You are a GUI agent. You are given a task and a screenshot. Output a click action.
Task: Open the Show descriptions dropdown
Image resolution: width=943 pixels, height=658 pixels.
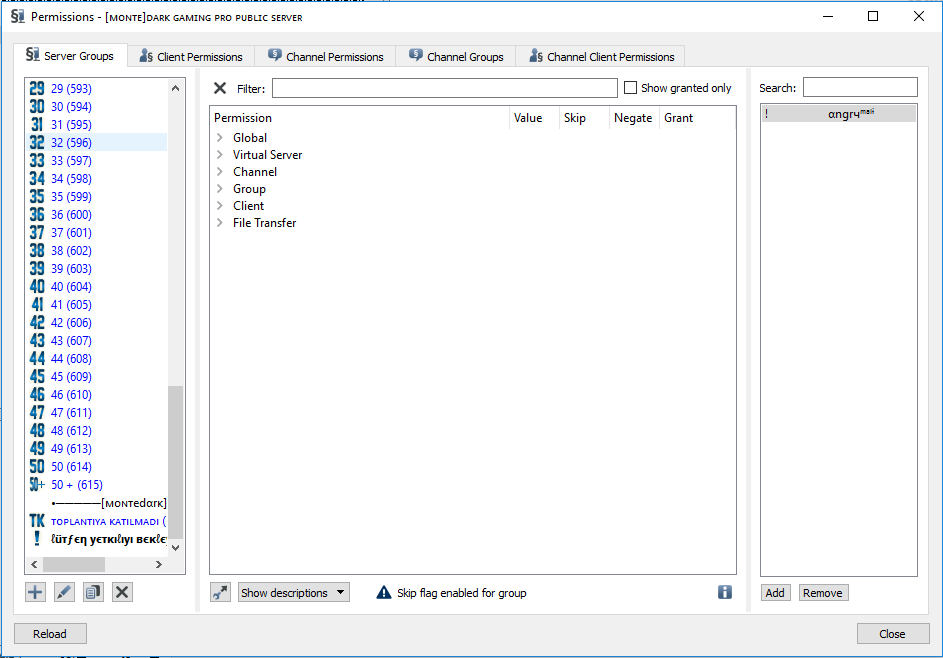pos(293,592)
